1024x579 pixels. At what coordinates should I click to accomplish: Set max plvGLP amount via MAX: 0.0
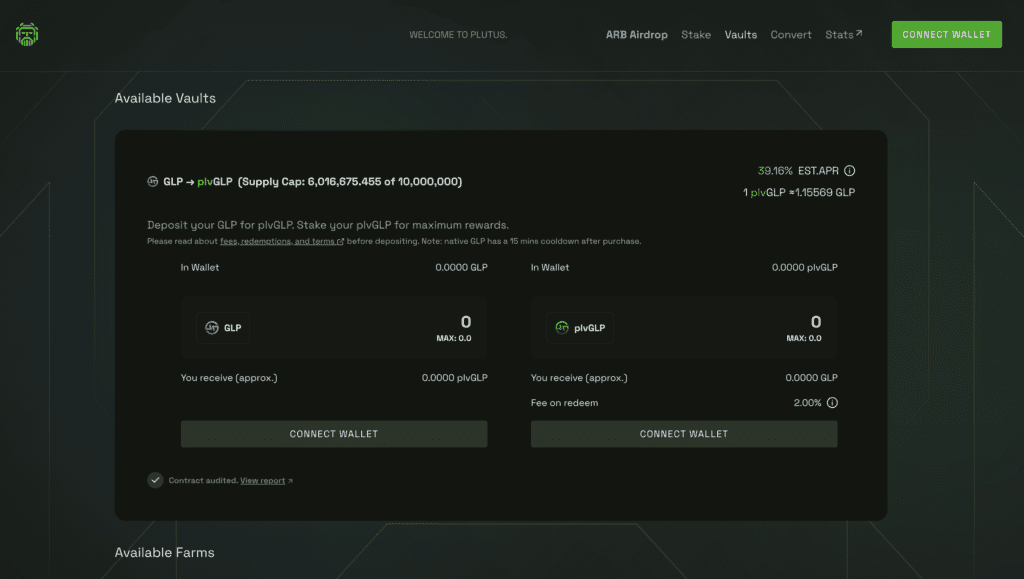click(804, 338)
